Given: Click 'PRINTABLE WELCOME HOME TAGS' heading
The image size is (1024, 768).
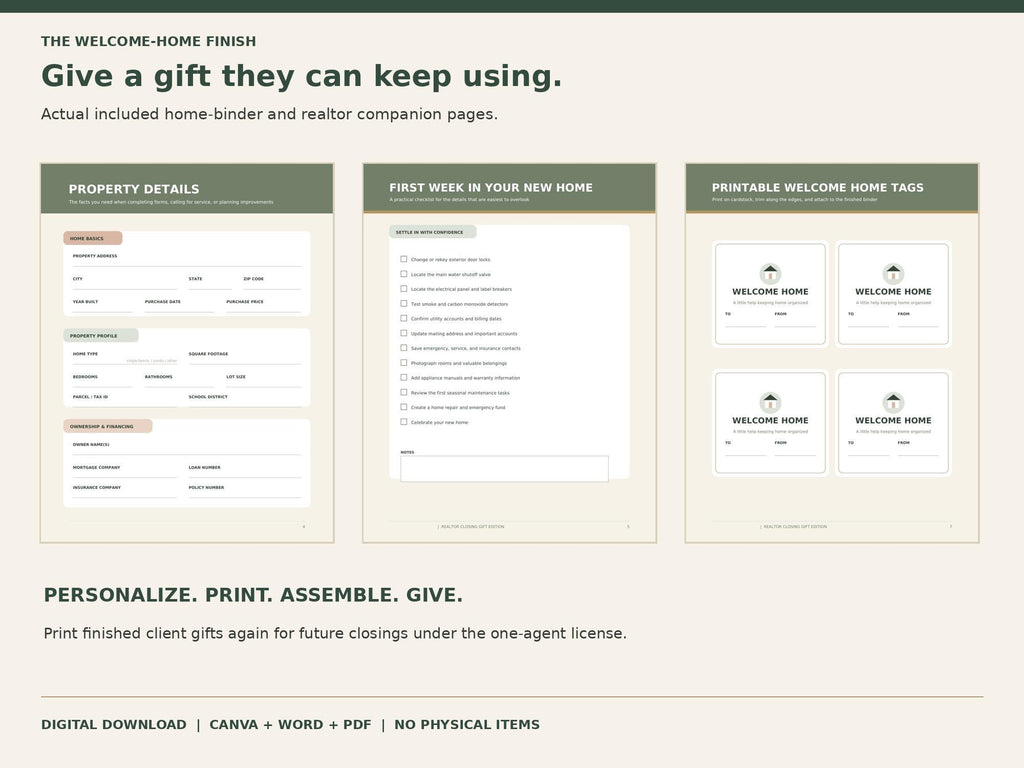Looking at the screenshot, I should (818, 187).
